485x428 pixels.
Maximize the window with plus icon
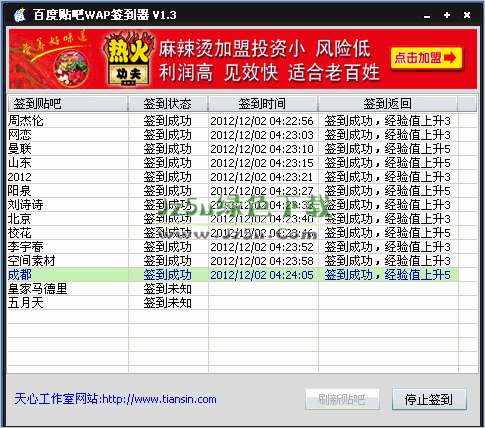click(x=447, y=15)
